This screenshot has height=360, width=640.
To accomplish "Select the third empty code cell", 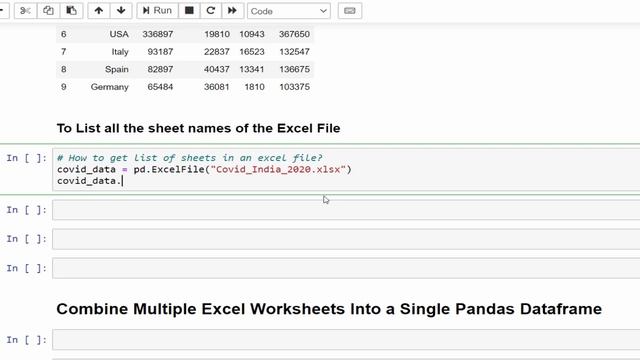I will [346, 268].
